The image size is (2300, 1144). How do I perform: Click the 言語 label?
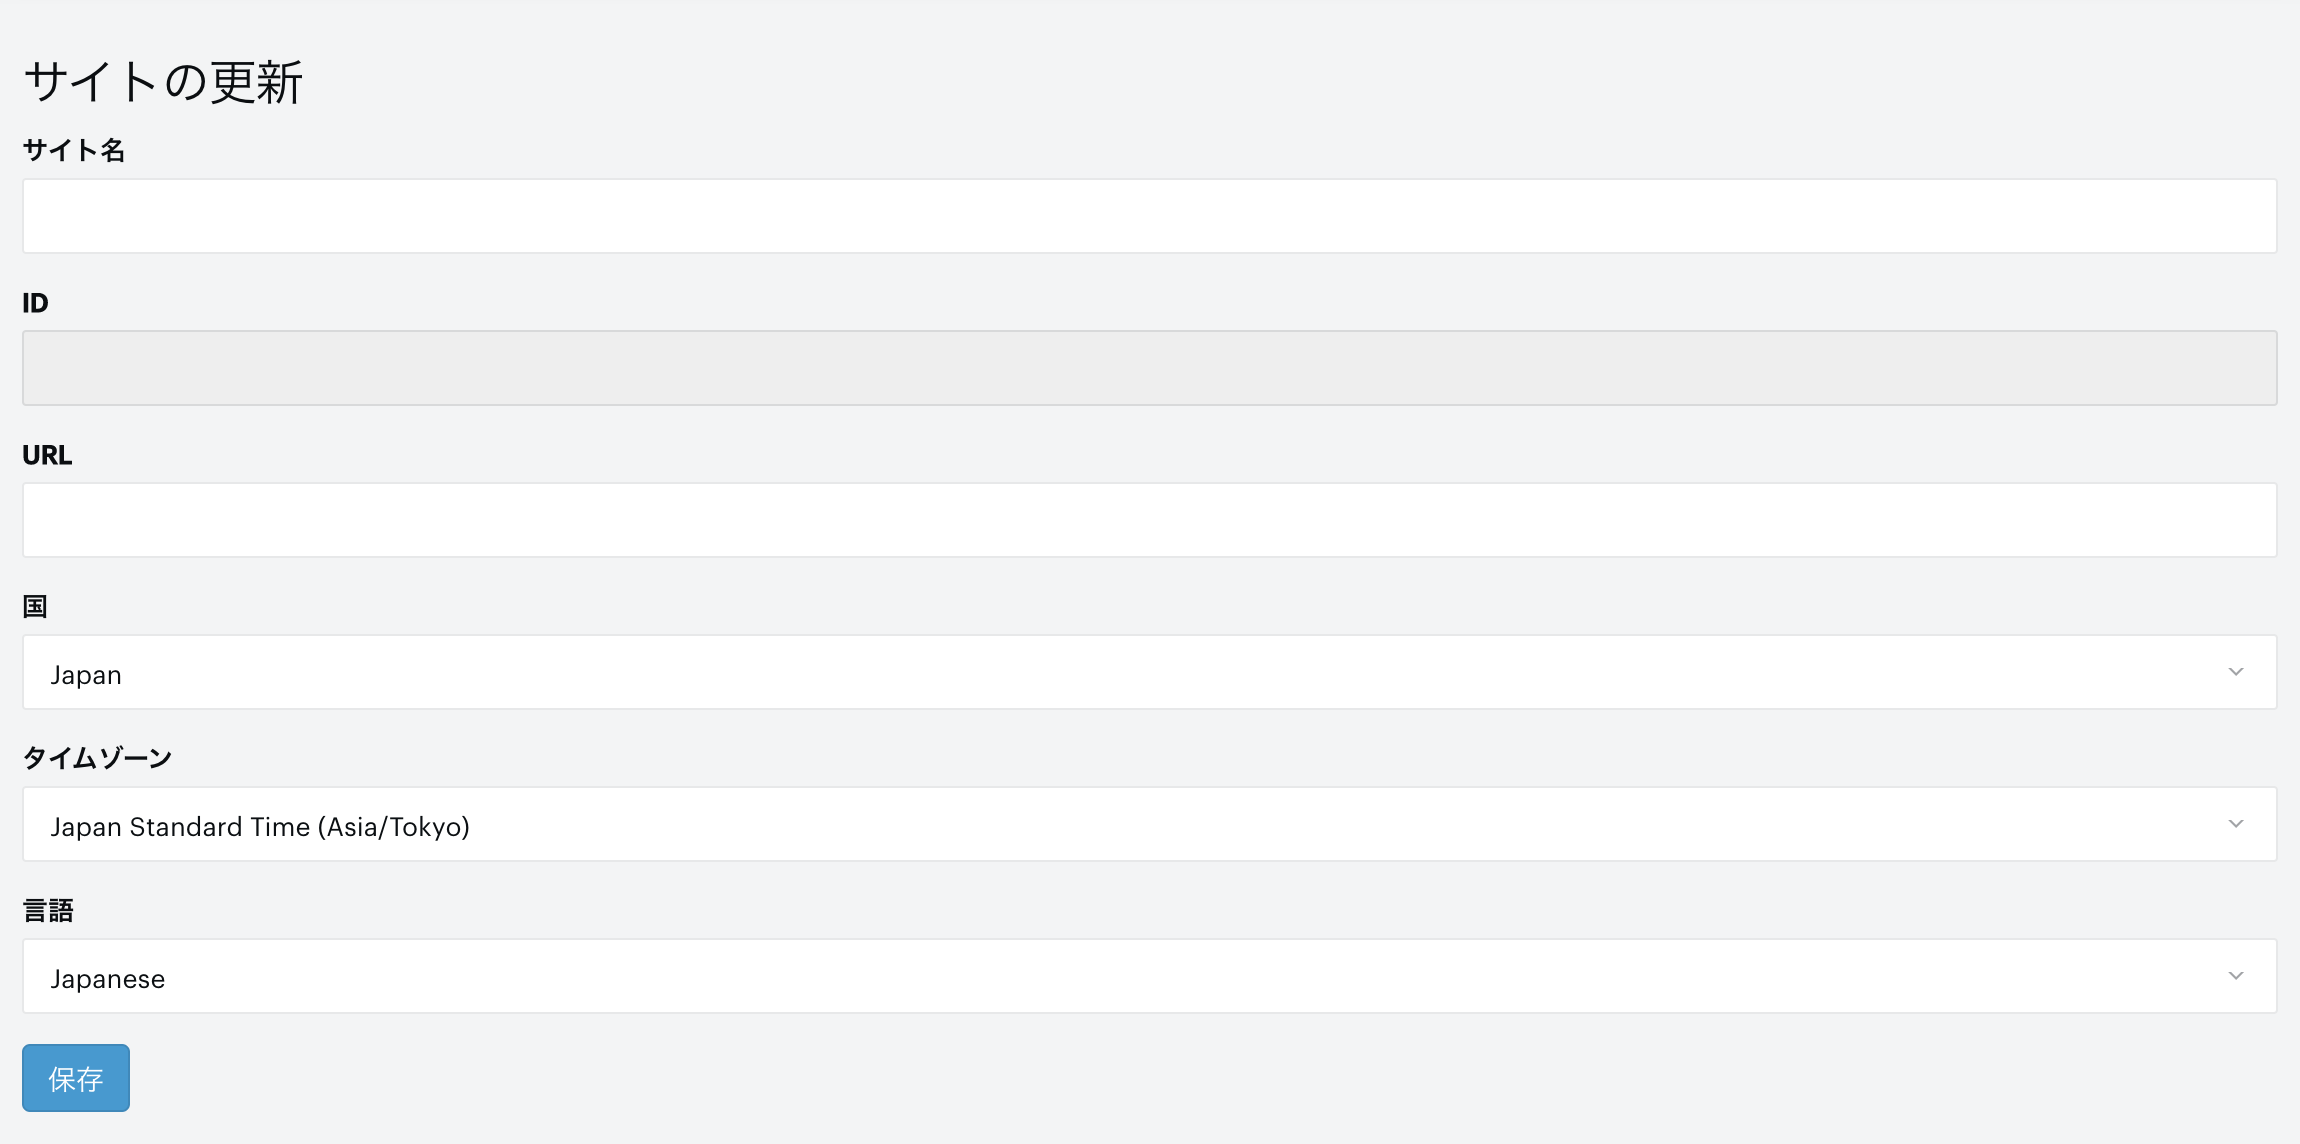[x=48, y=911]
